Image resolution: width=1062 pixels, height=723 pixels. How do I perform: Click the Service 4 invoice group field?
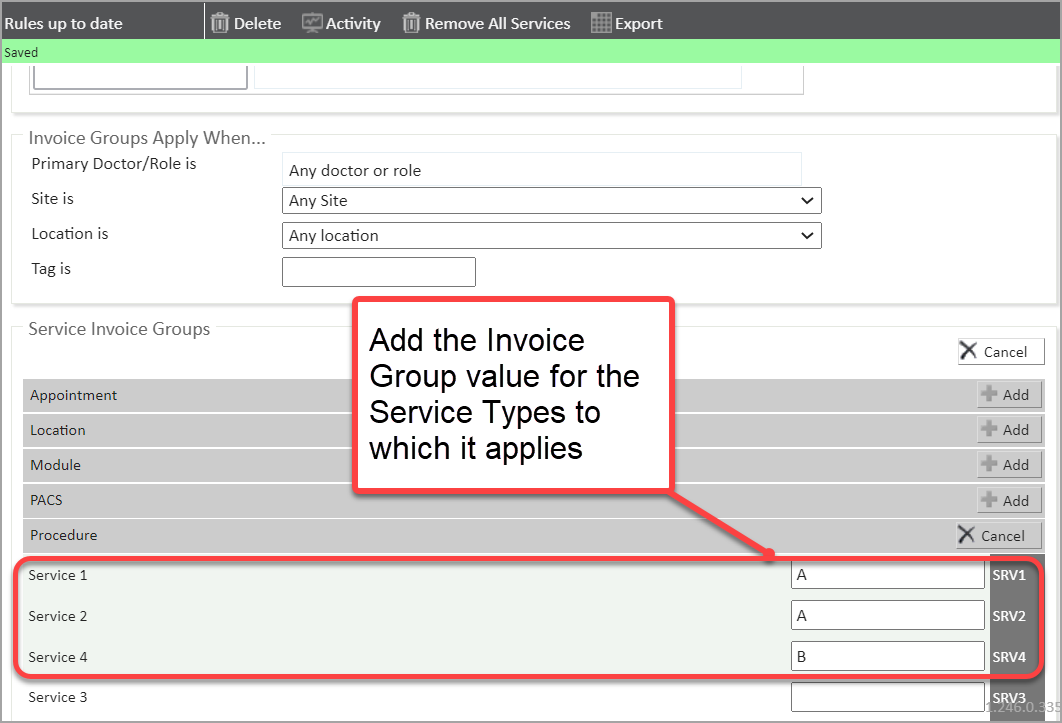(887, 657)
